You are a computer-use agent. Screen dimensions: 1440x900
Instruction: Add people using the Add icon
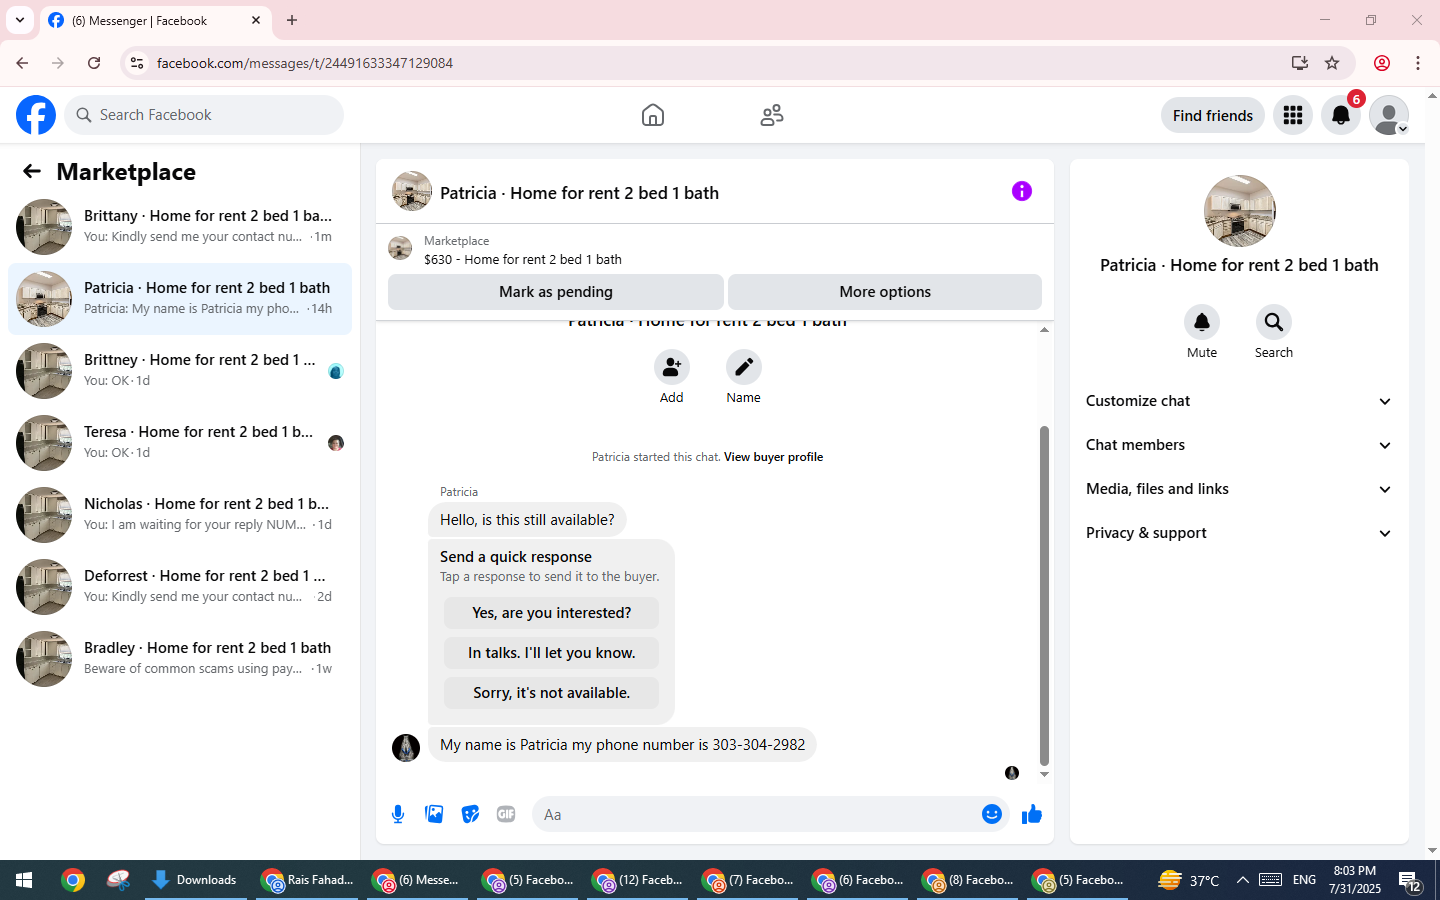tap(672, 367)
